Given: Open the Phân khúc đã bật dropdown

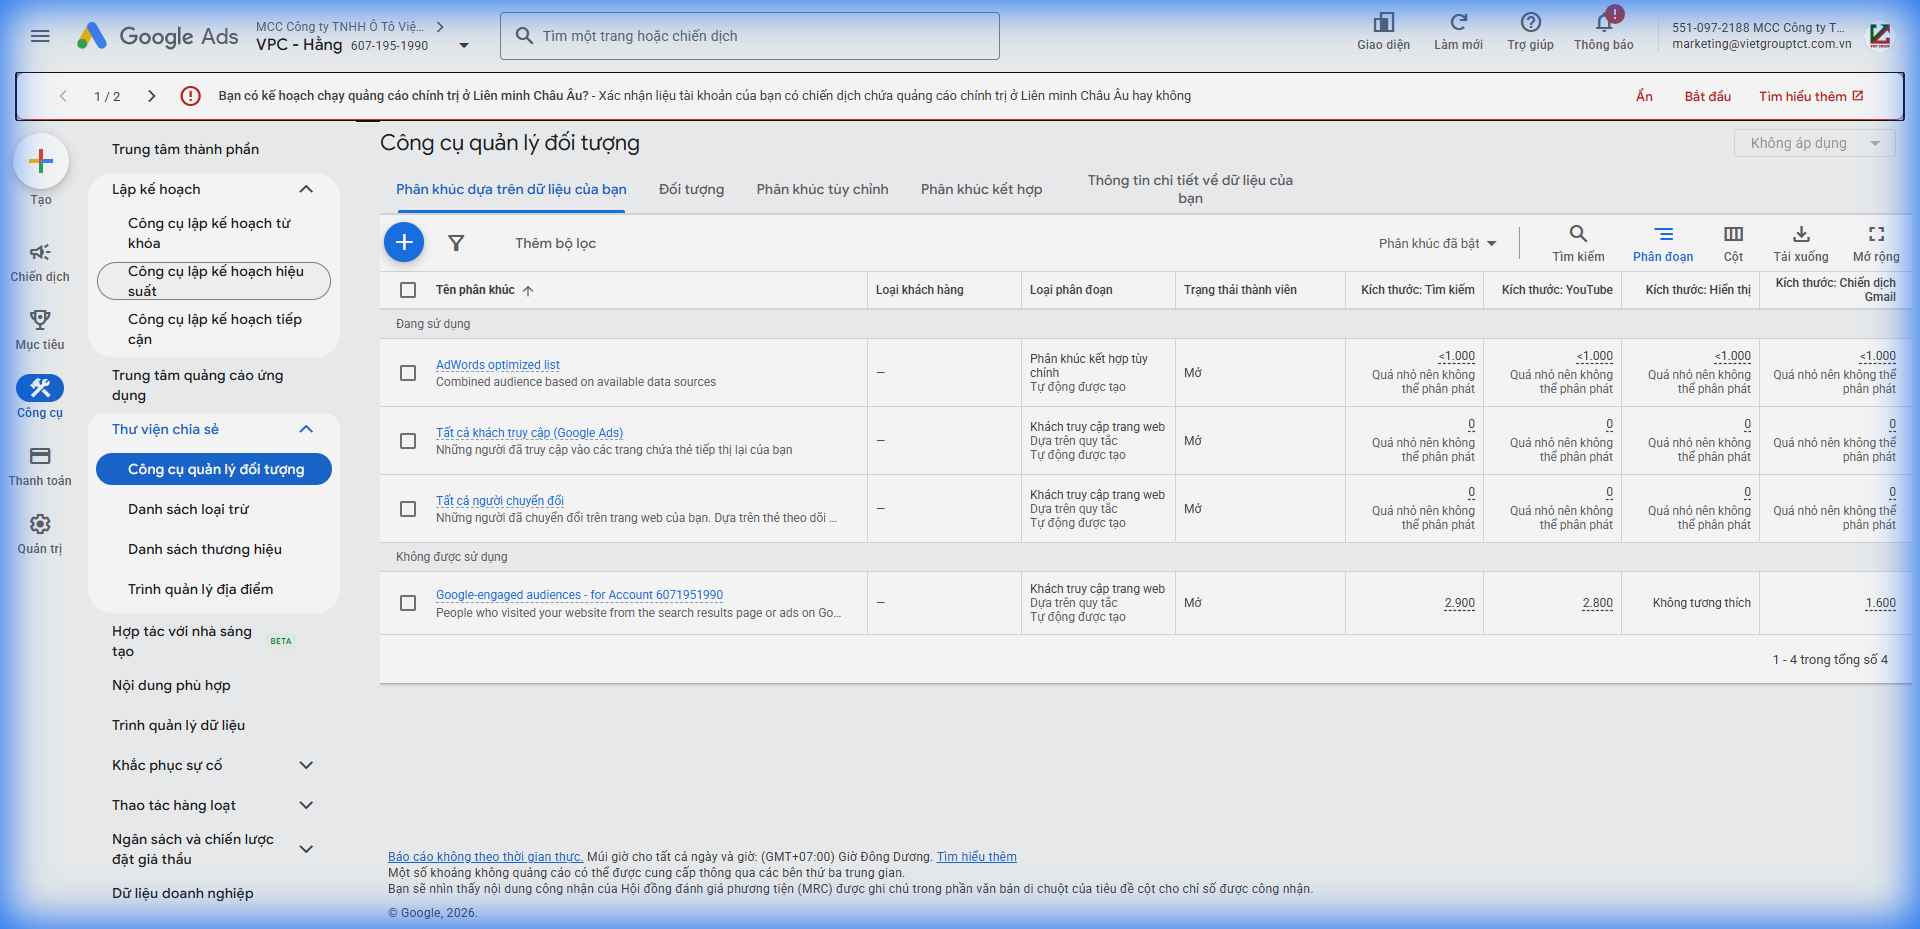Looking at the screenshot, I should [x=1437, y=244].
